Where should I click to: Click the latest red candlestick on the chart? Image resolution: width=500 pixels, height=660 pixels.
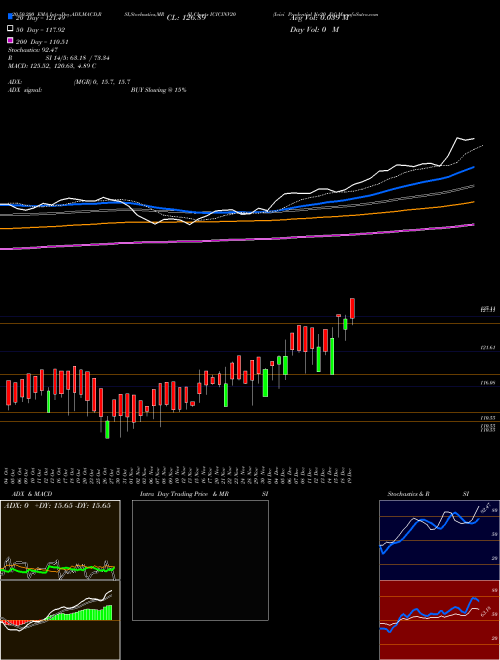coord(352,309)
